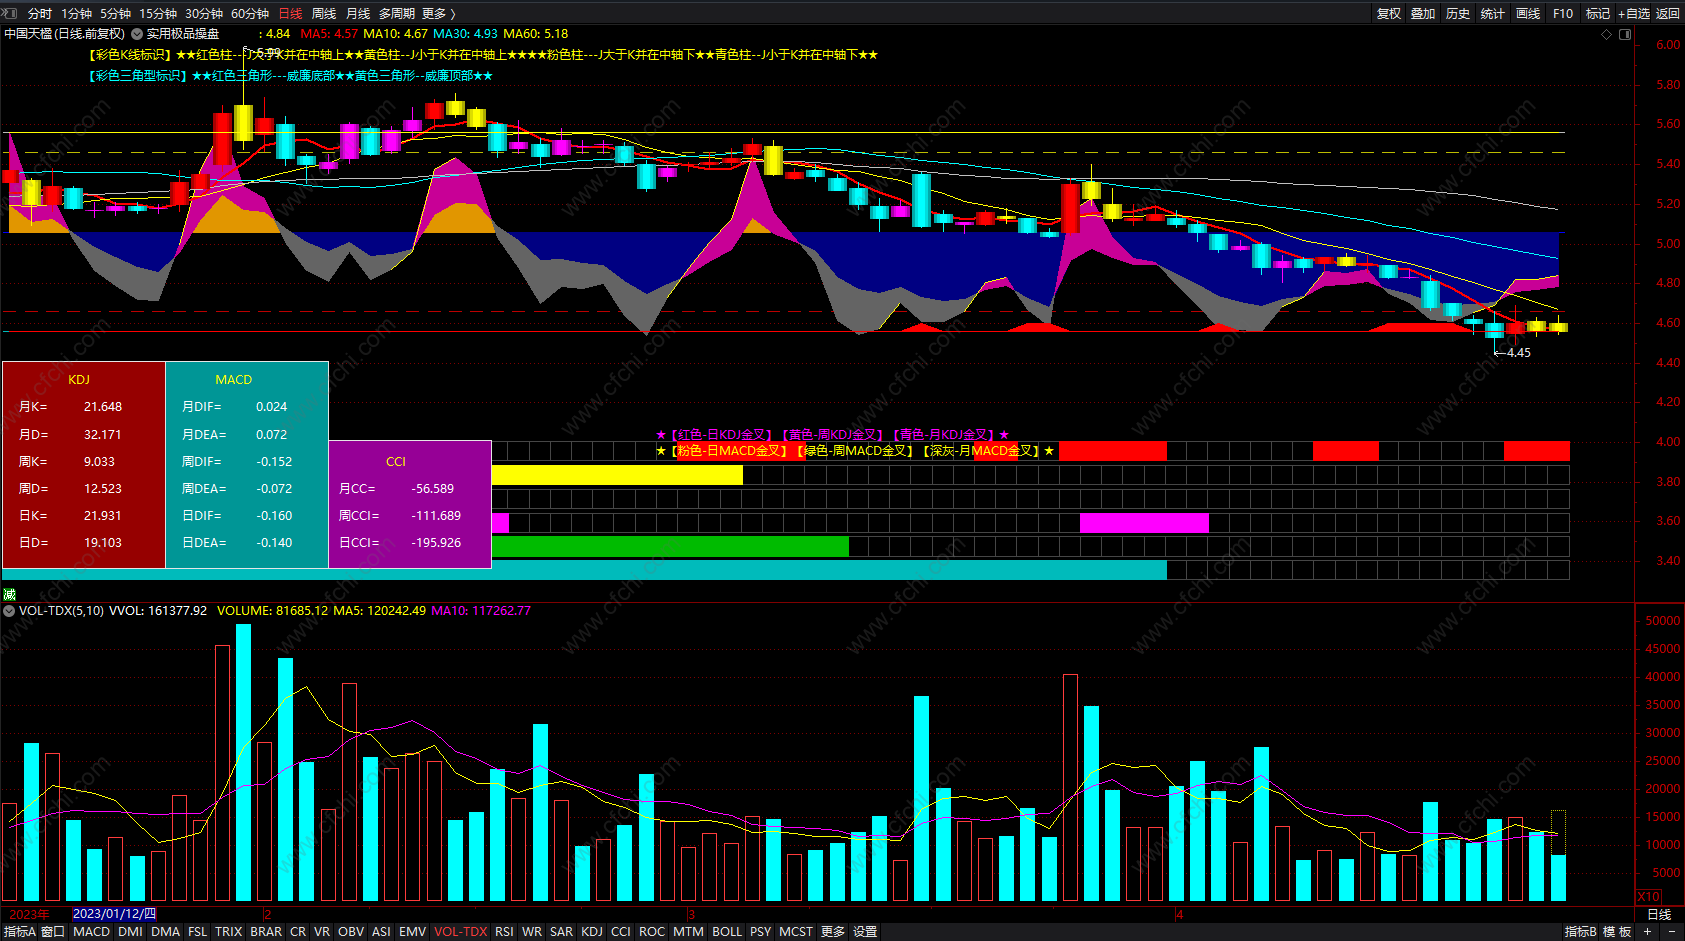The height and width of the screenshot is (941, 1685).
Task: Click the 复权 button
Action: [x=1389, y=13]
